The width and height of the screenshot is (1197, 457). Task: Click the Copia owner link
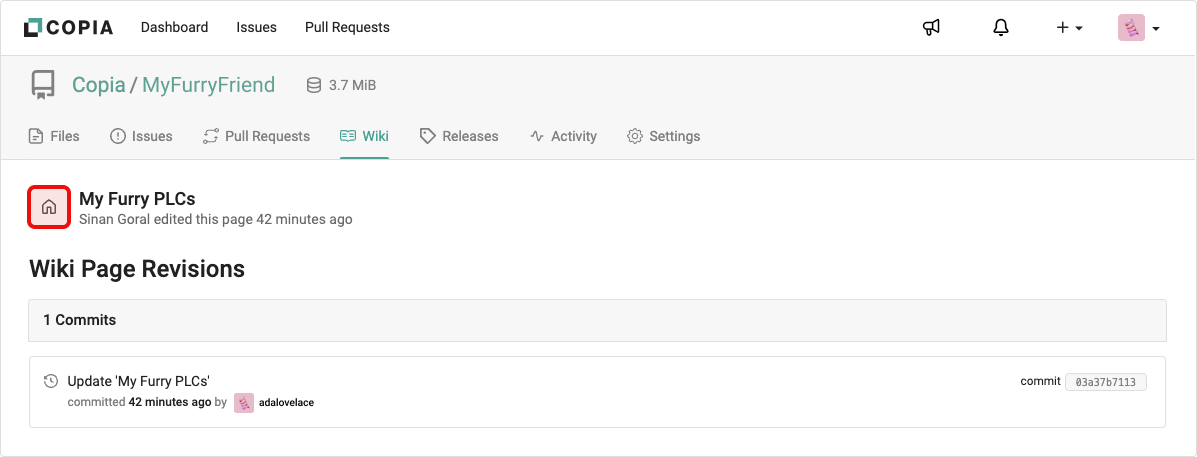pyautogui.click(x=98, y=85)
